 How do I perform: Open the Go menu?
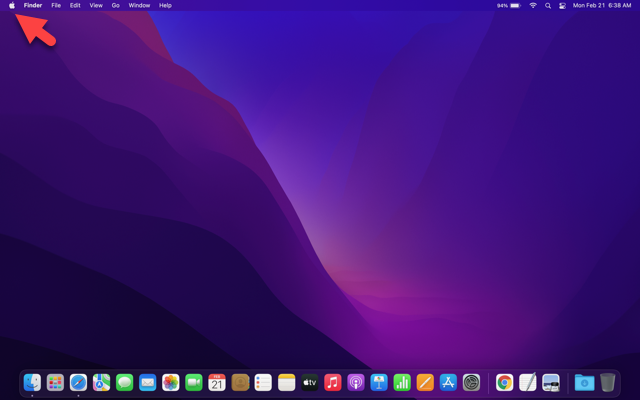pos(116,5)
